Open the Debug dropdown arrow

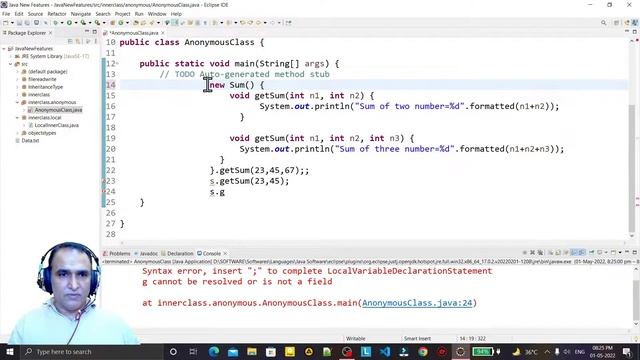[62, 22]
